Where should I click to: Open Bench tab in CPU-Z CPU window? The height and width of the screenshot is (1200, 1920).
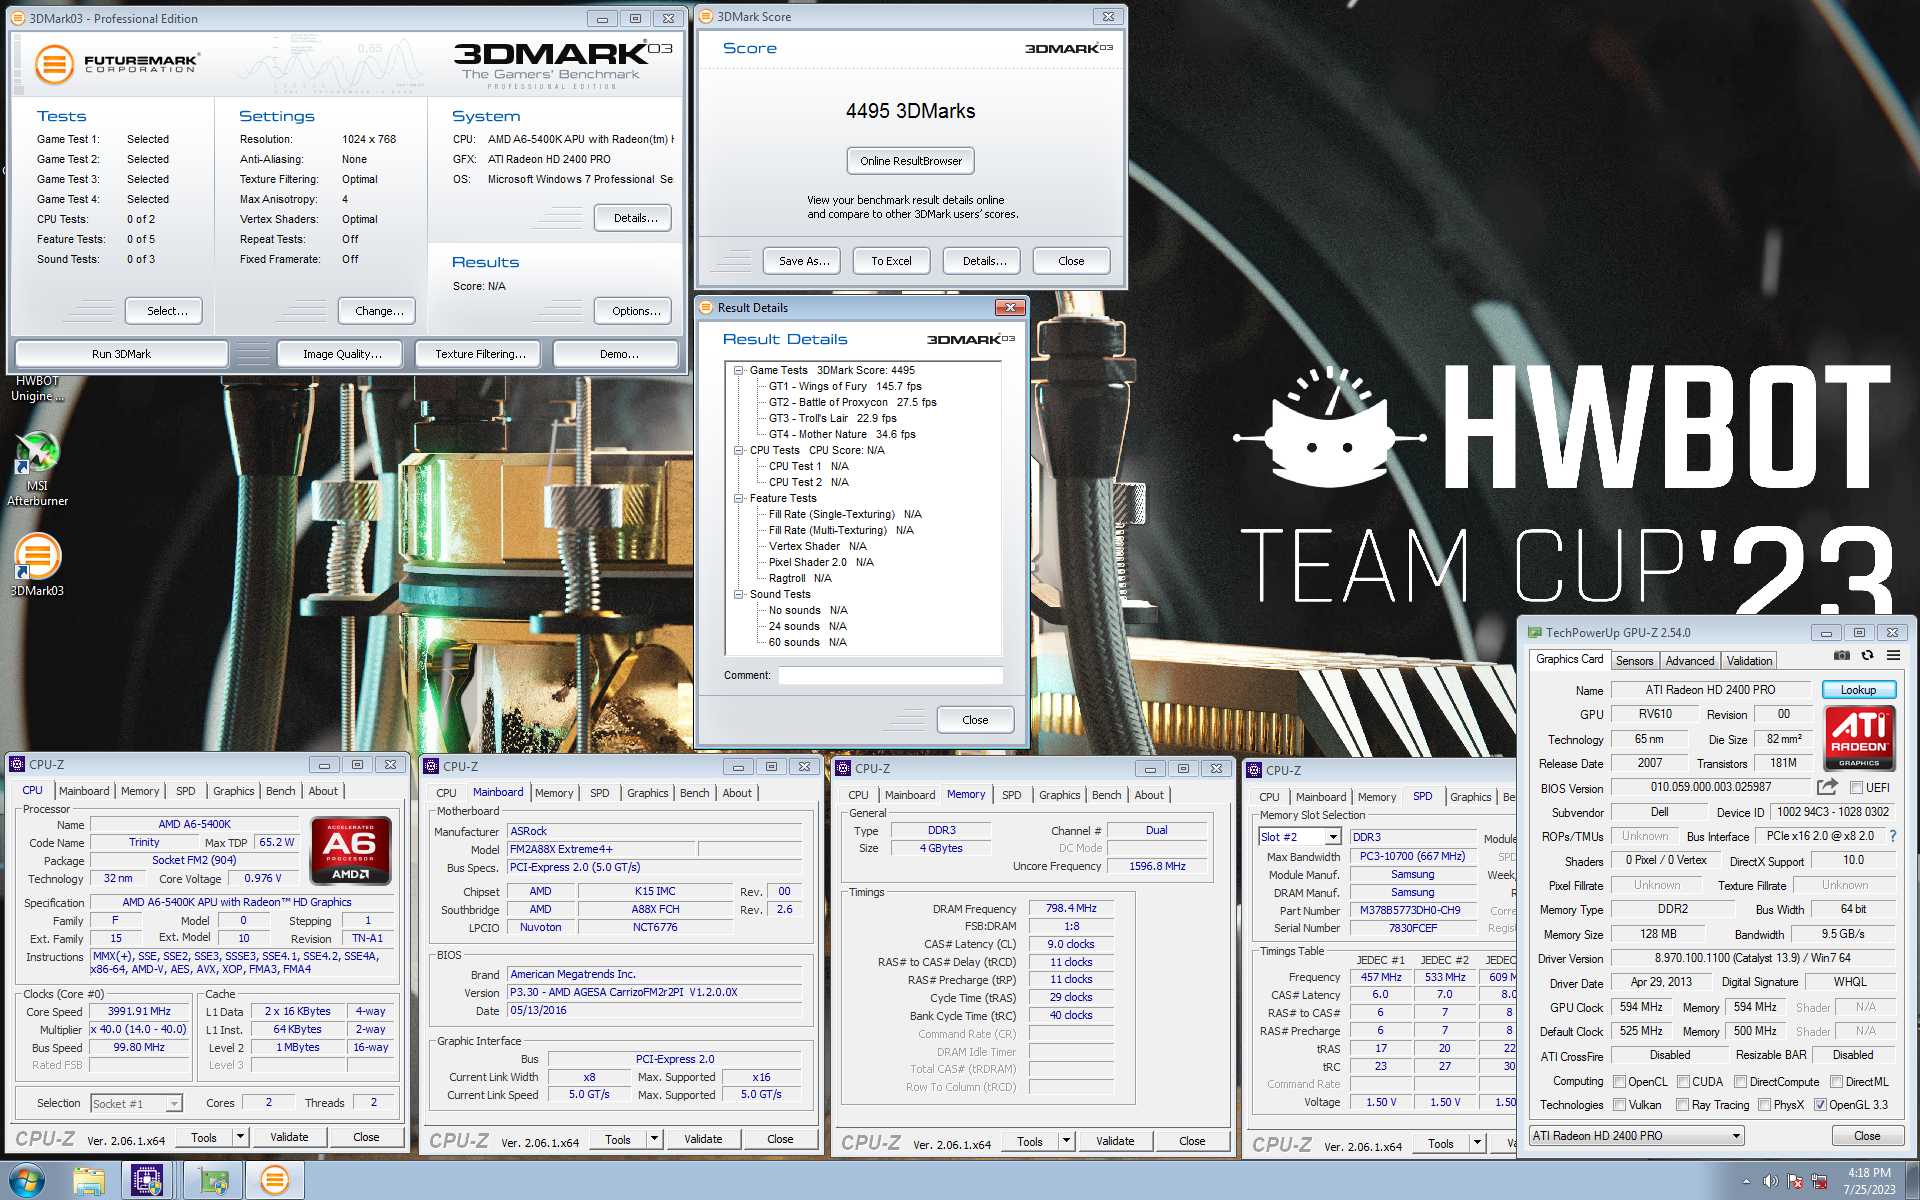(x=281, y=790)
